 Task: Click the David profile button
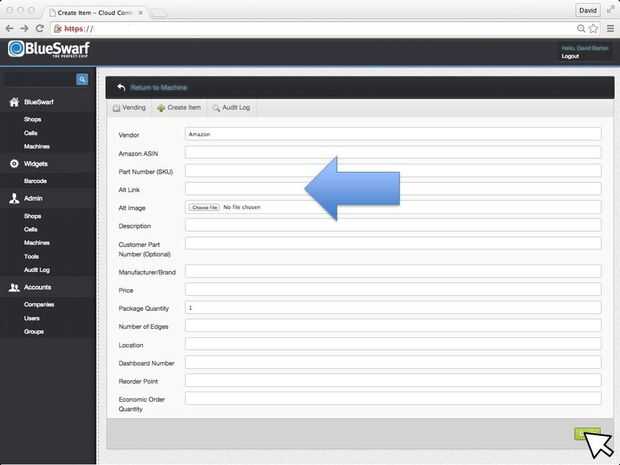tap(588, 11)
